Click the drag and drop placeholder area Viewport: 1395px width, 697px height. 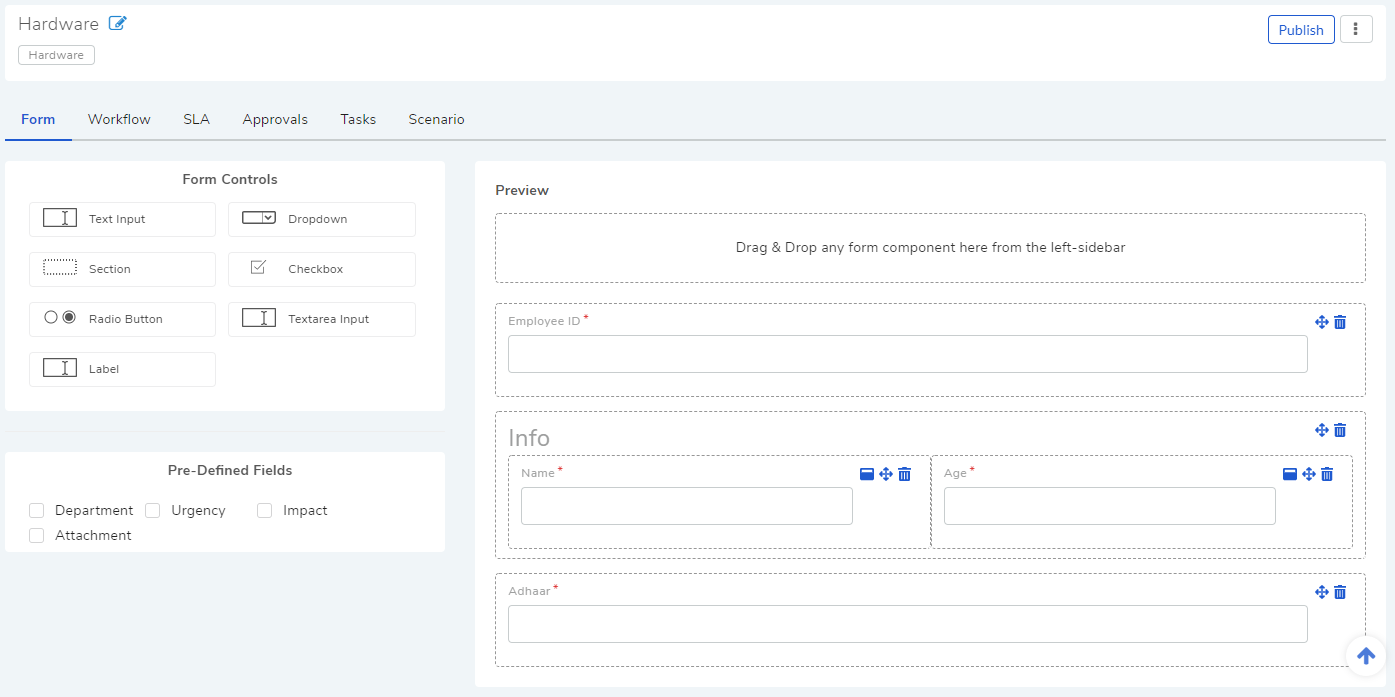click(930, 248)
